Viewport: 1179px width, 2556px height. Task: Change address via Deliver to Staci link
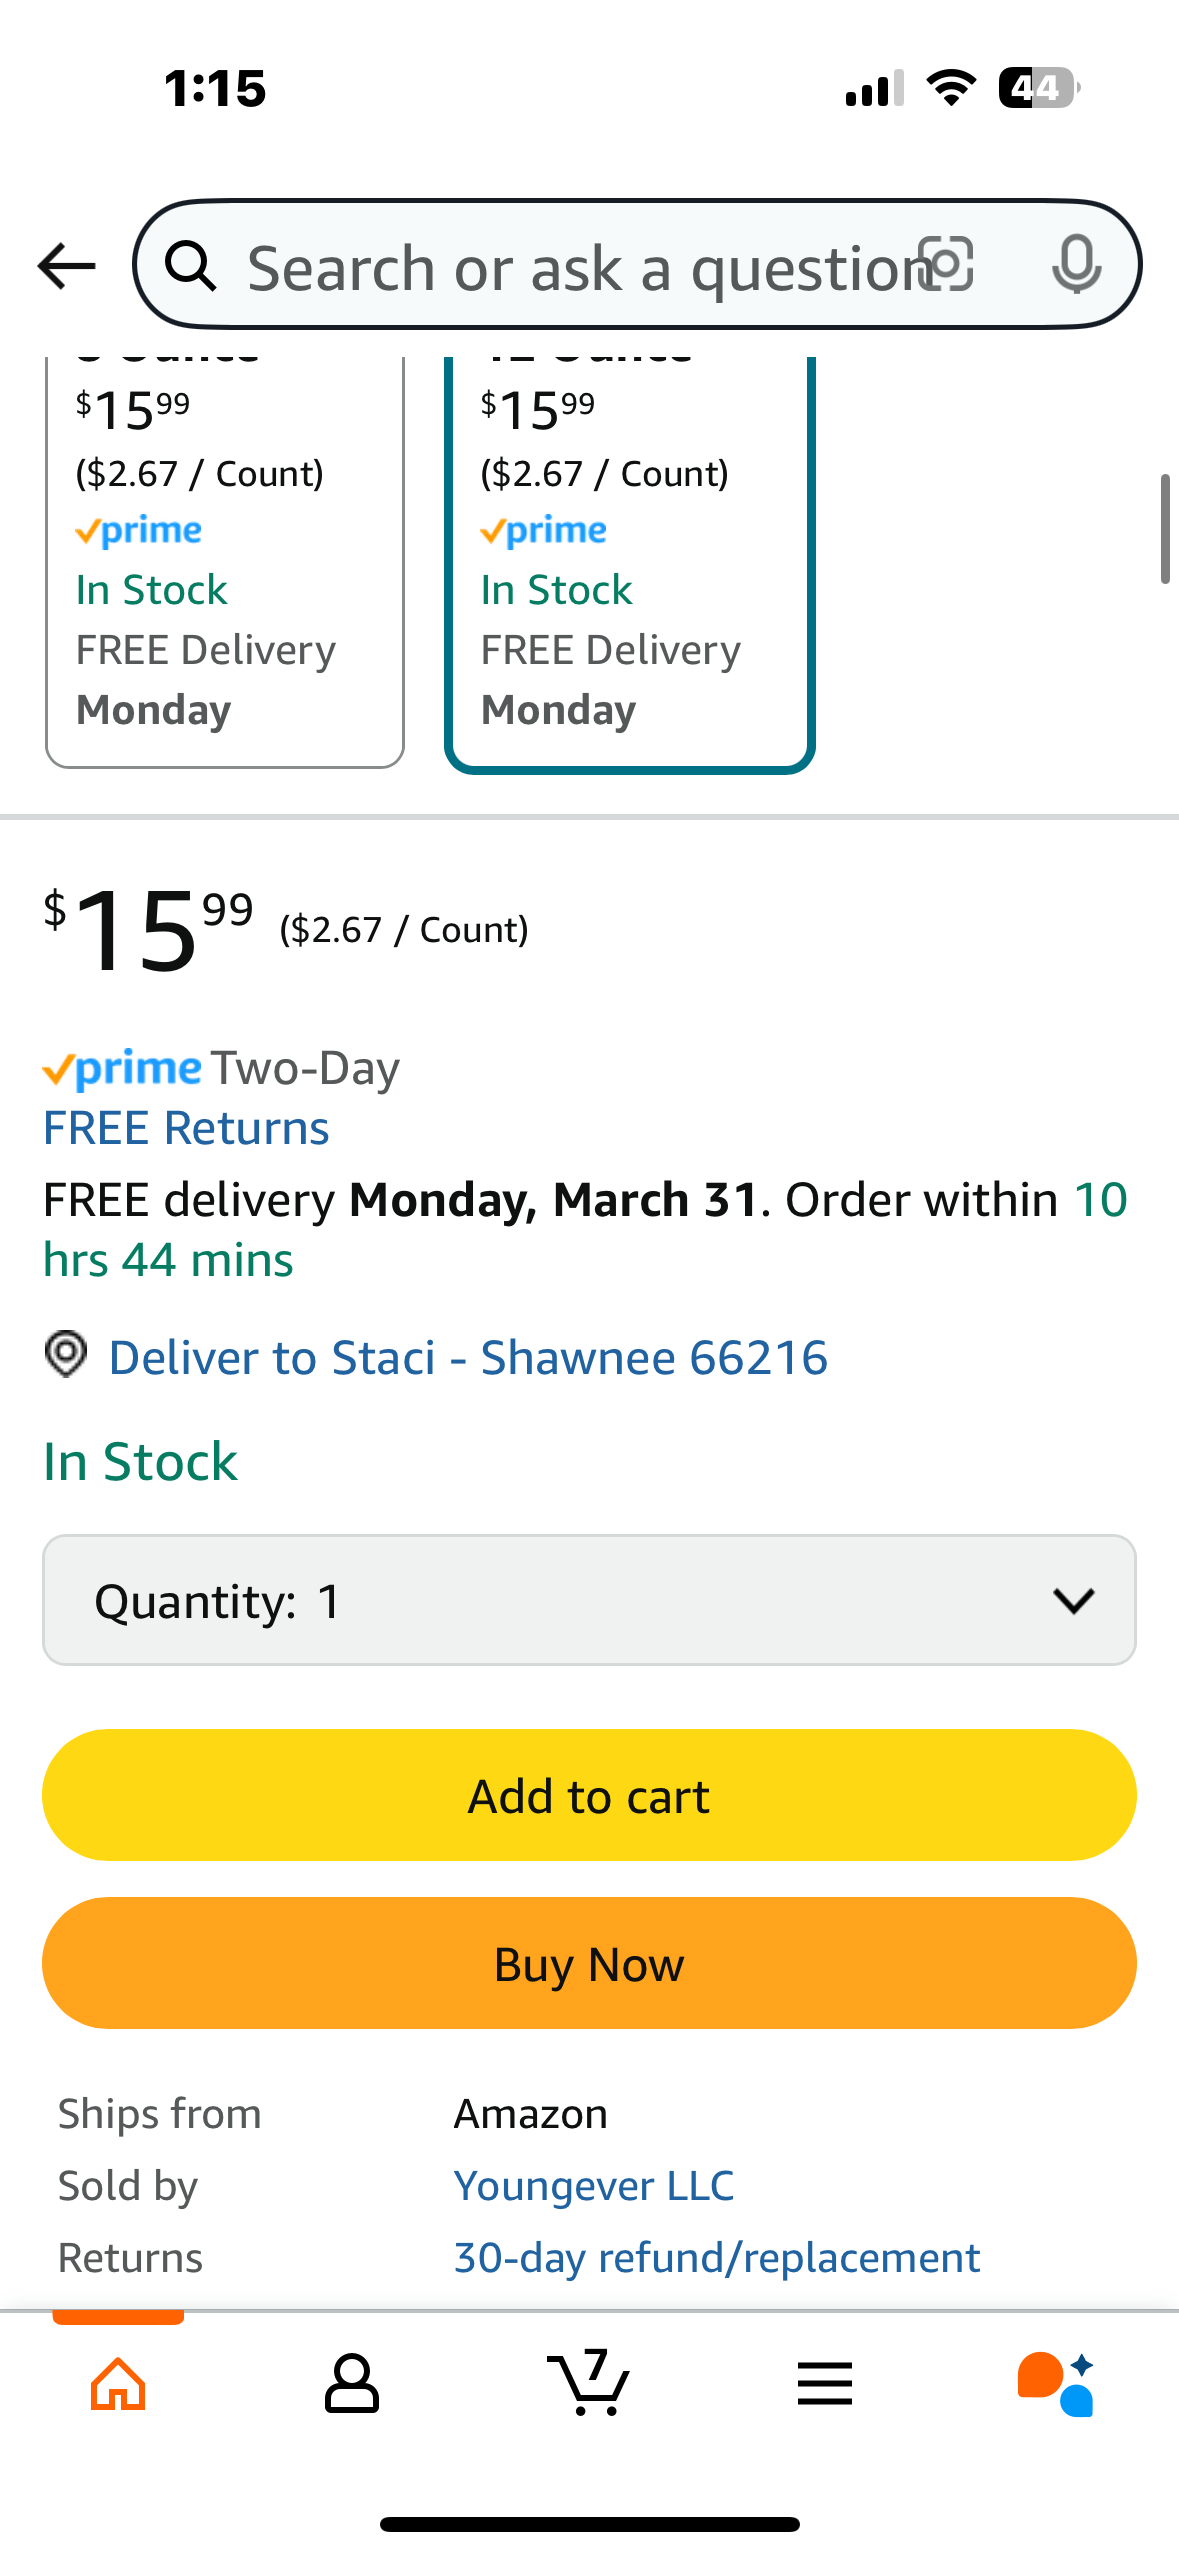click(x=468, y=1357)
